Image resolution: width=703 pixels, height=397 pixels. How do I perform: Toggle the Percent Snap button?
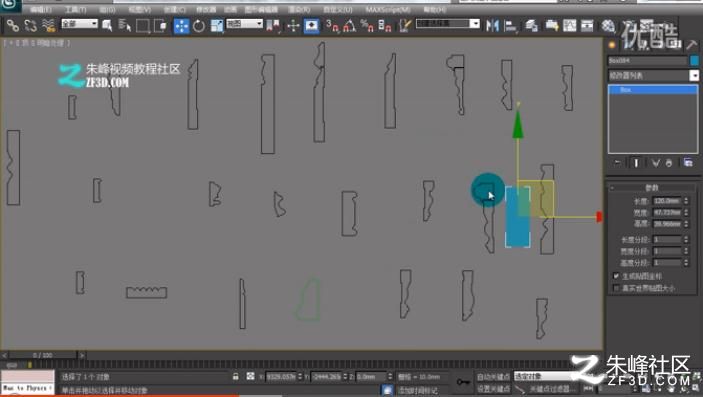pyautogui.click(x=367, y=26)
